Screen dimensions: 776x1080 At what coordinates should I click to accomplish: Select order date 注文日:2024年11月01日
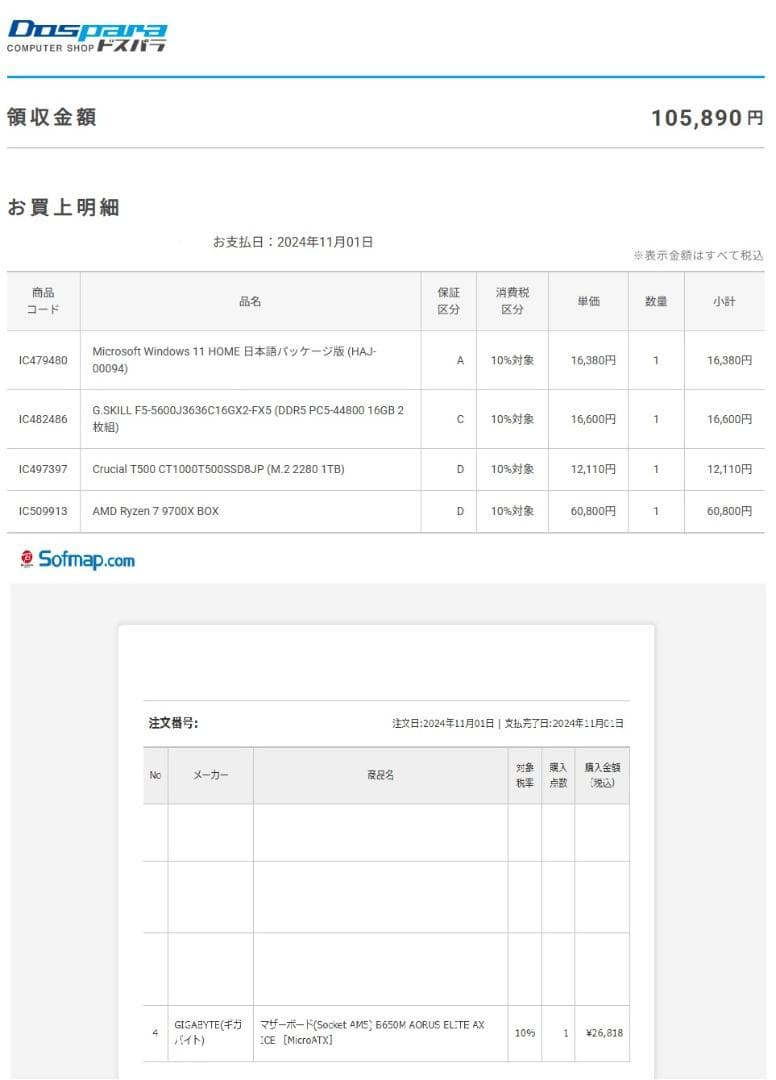[443, 723]
